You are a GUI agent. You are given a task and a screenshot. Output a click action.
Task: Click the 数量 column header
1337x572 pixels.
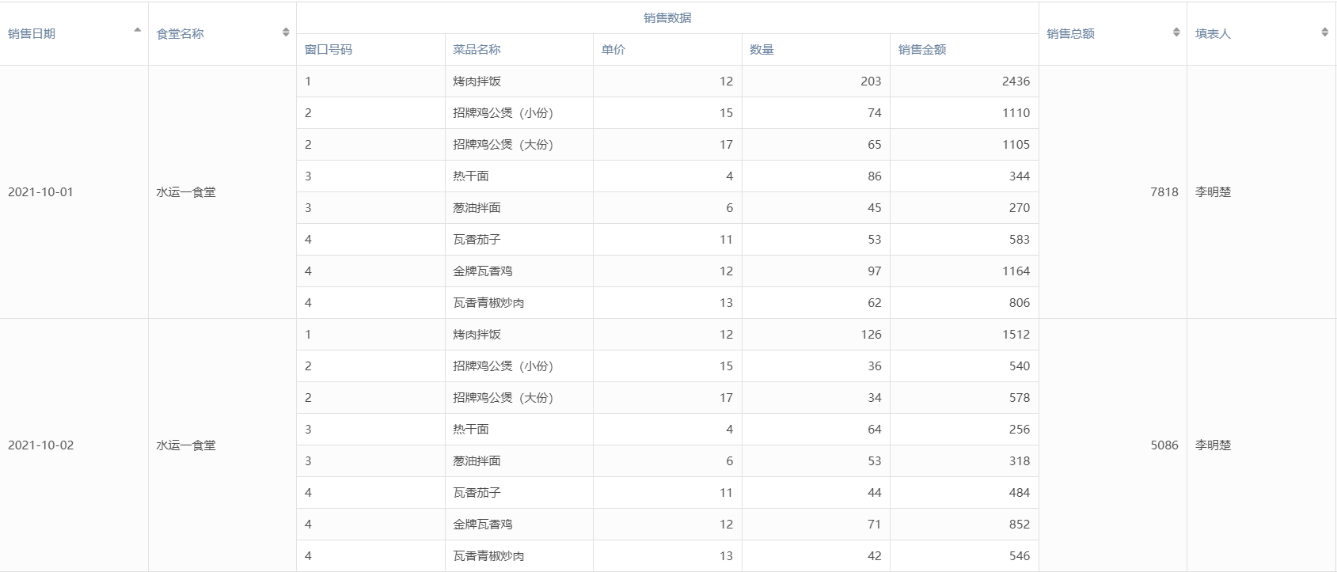click(762, 50)
